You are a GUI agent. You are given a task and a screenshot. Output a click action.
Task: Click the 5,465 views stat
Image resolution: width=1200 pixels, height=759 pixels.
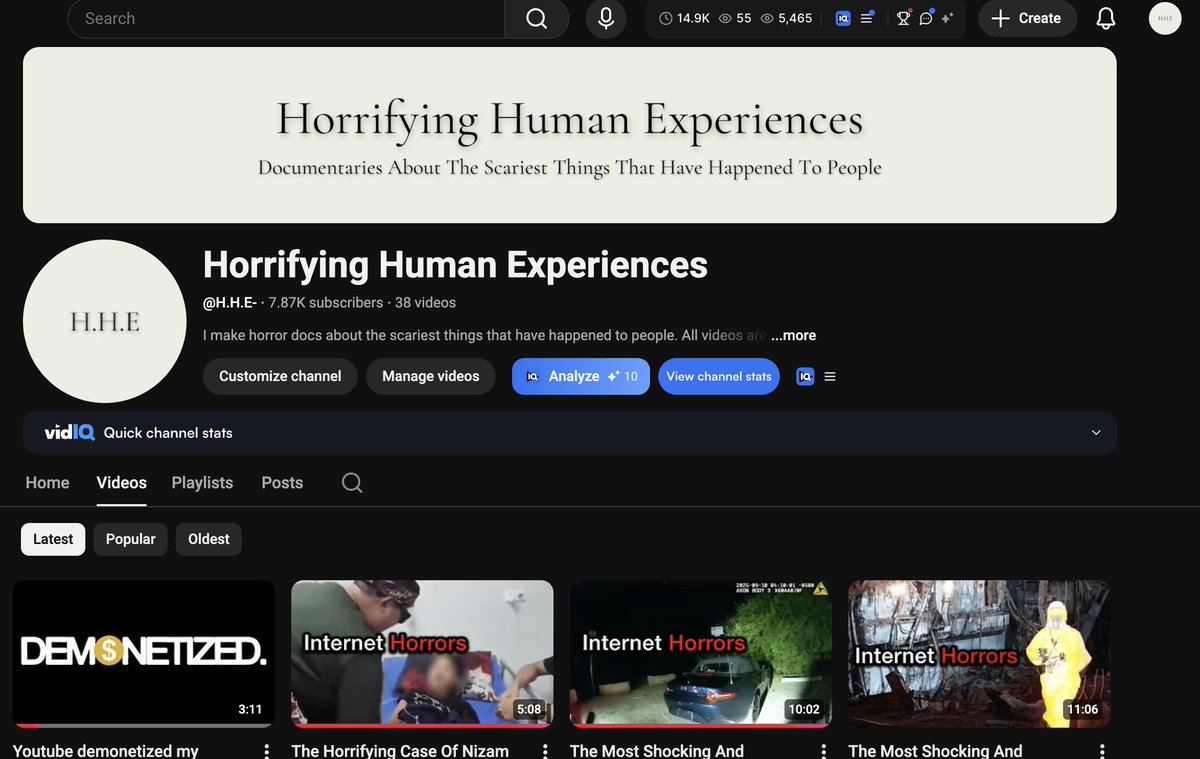(786, 18)
